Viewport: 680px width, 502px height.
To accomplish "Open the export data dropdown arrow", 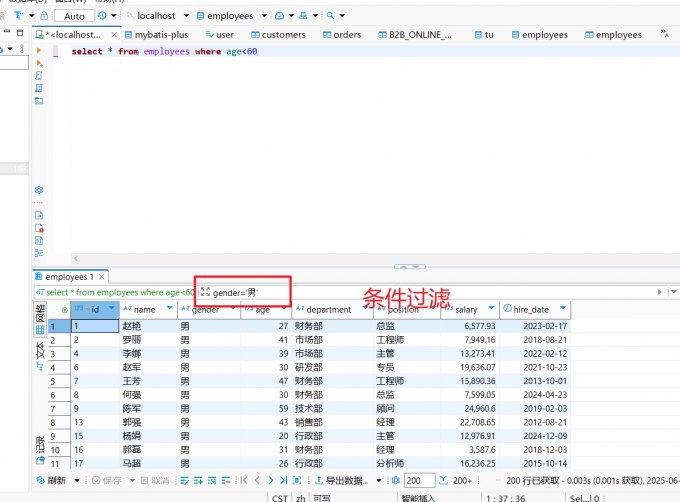I will (x=379, y=480).
